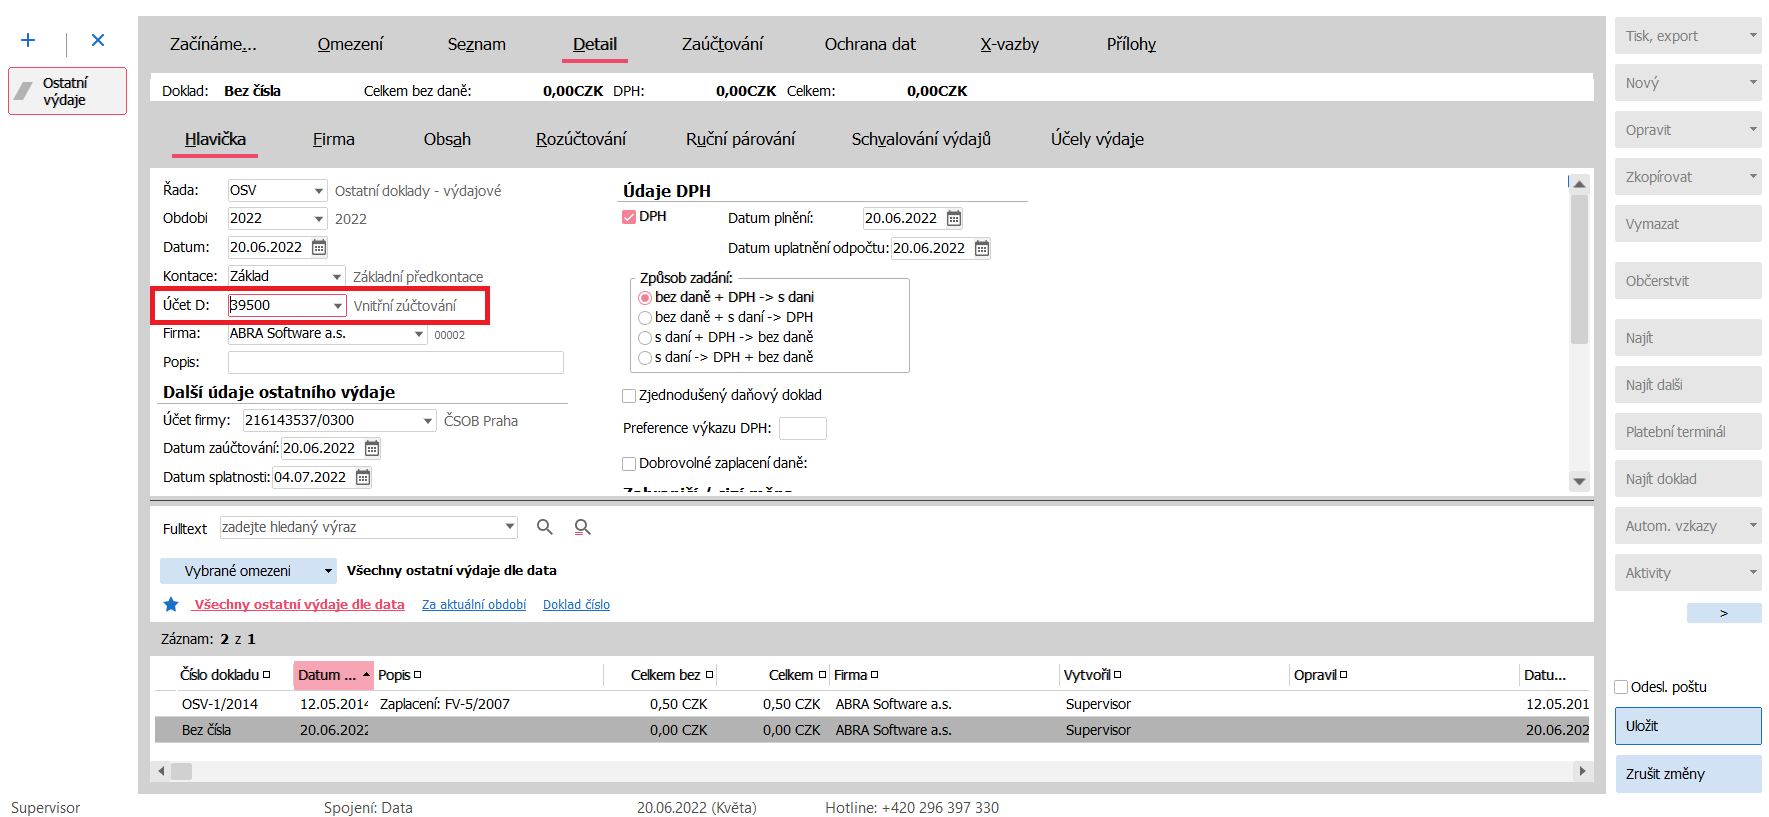Open calendar picker for Datum field
This screenshot has width=1769, height=817.
(319, 247)
